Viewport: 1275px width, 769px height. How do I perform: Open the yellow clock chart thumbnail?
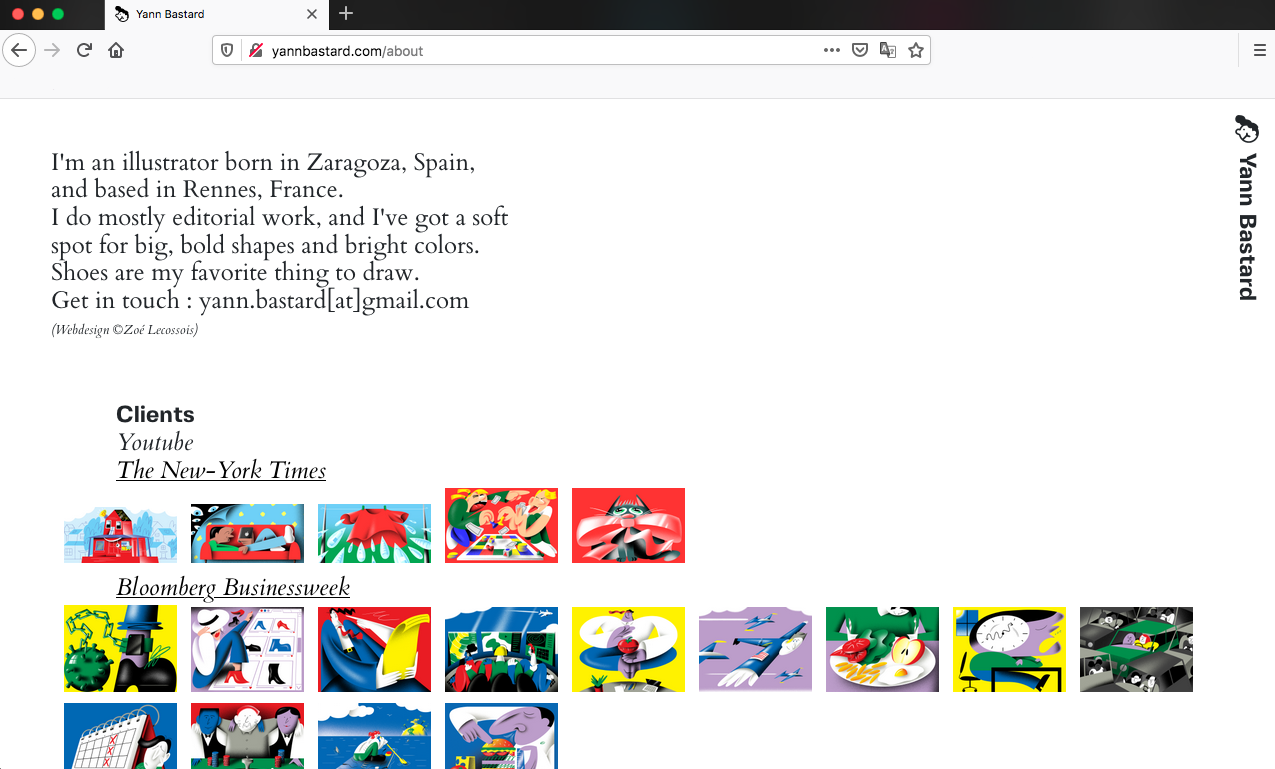tap(1009, 649)
